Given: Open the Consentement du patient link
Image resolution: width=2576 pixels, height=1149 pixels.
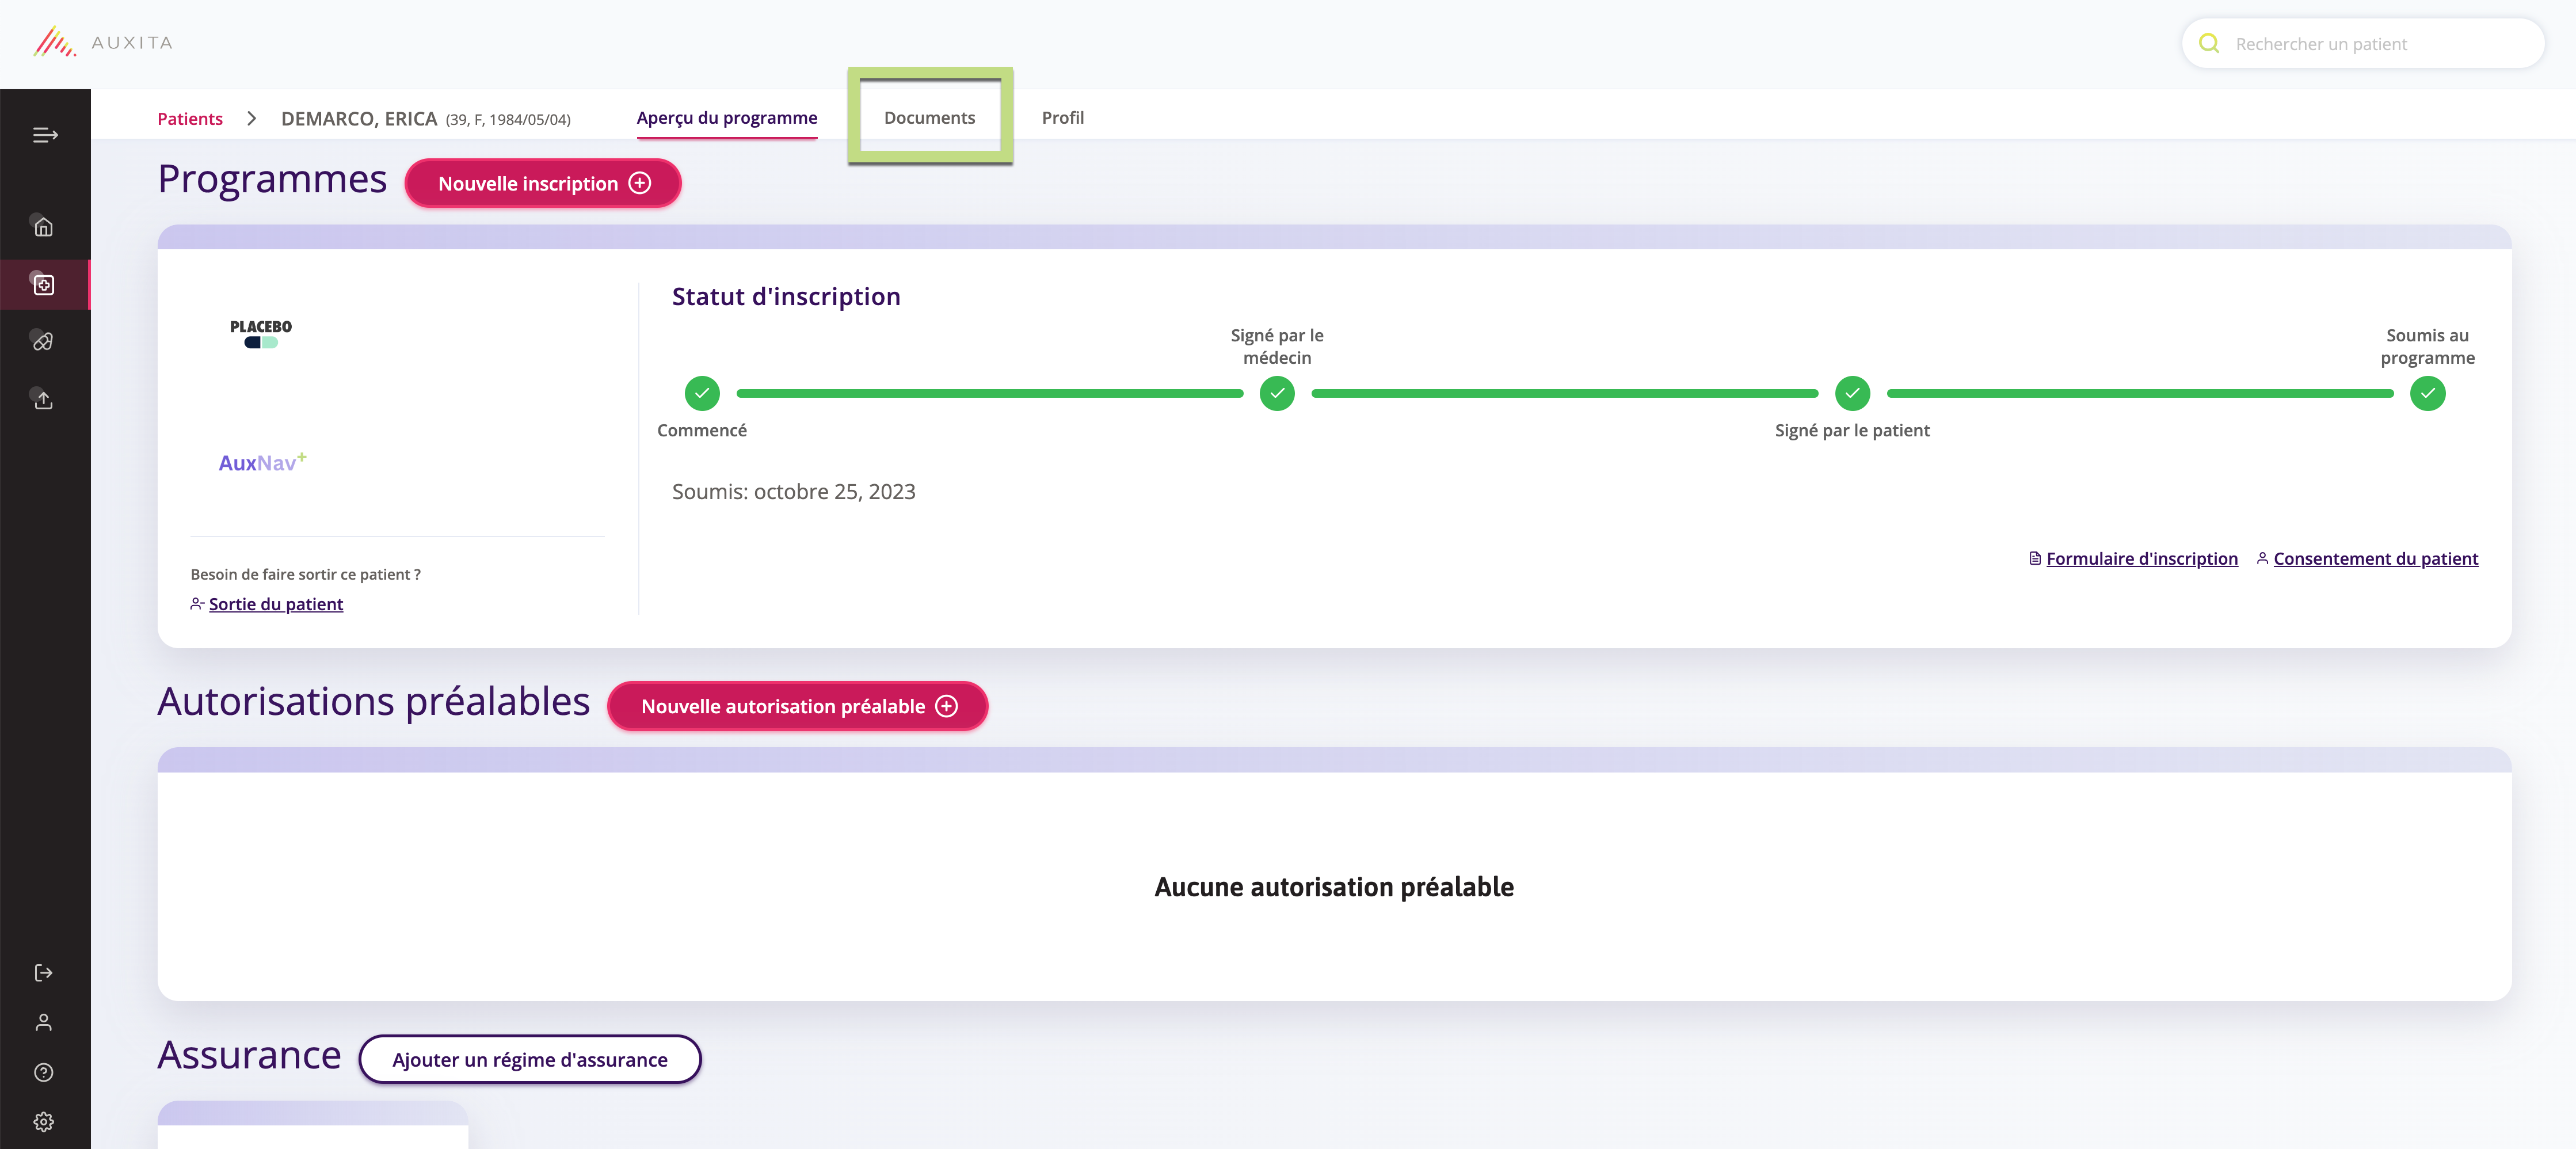Looking at the screenshot, I should point(2375,559).
